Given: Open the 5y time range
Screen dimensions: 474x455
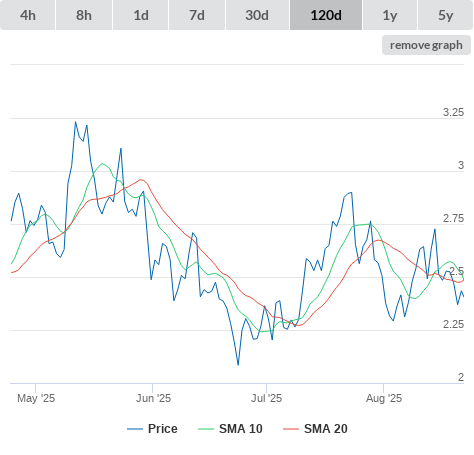Looking at the screenshot, I should point(446,15).
